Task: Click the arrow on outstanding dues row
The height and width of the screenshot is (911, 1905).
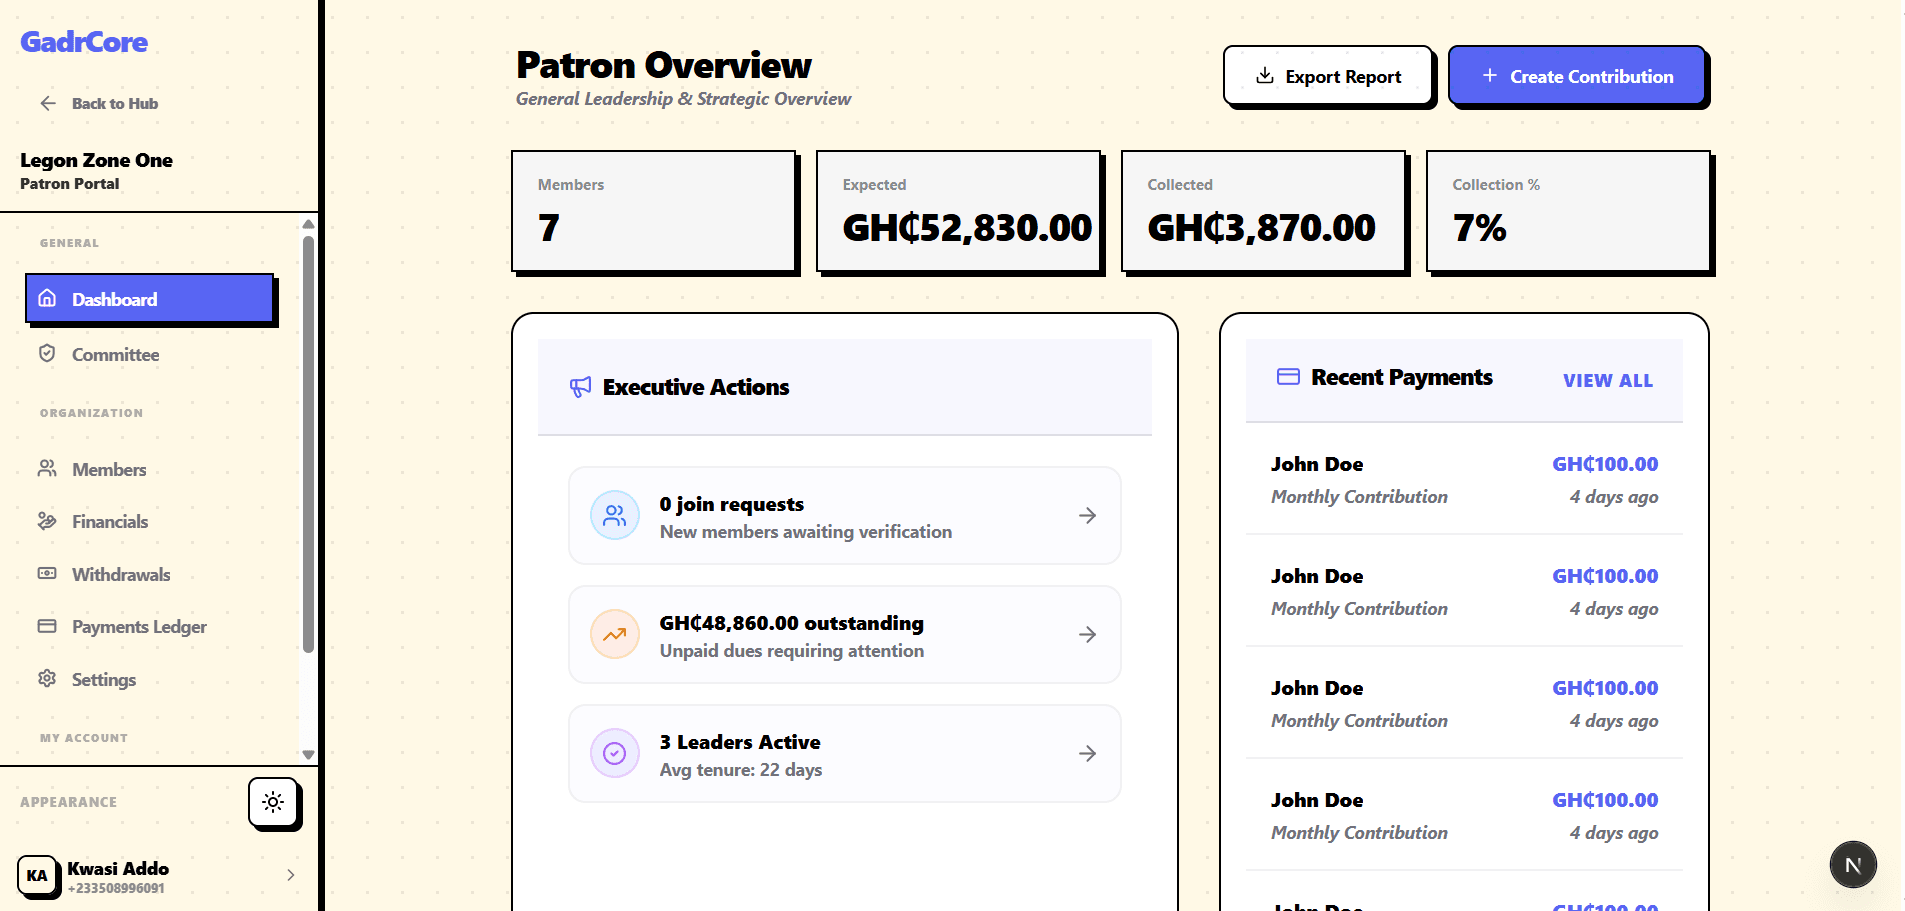Action: coord(1088,635)
